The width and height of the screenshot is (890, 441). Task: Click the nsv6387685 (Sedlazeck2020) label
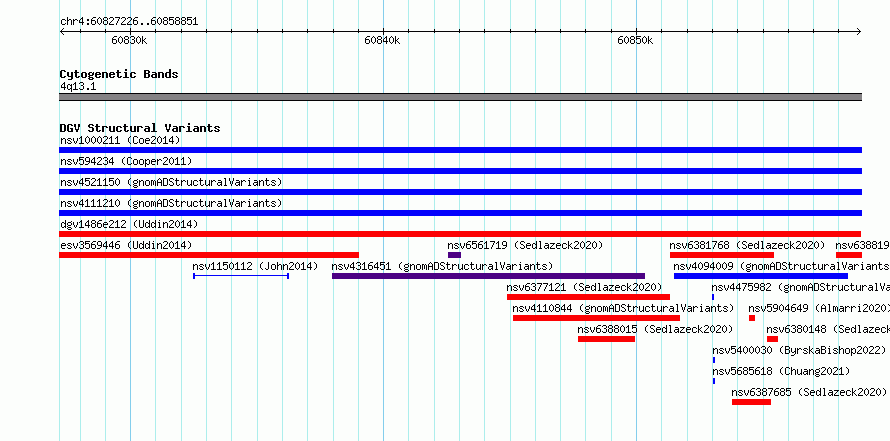coord(809,392)
